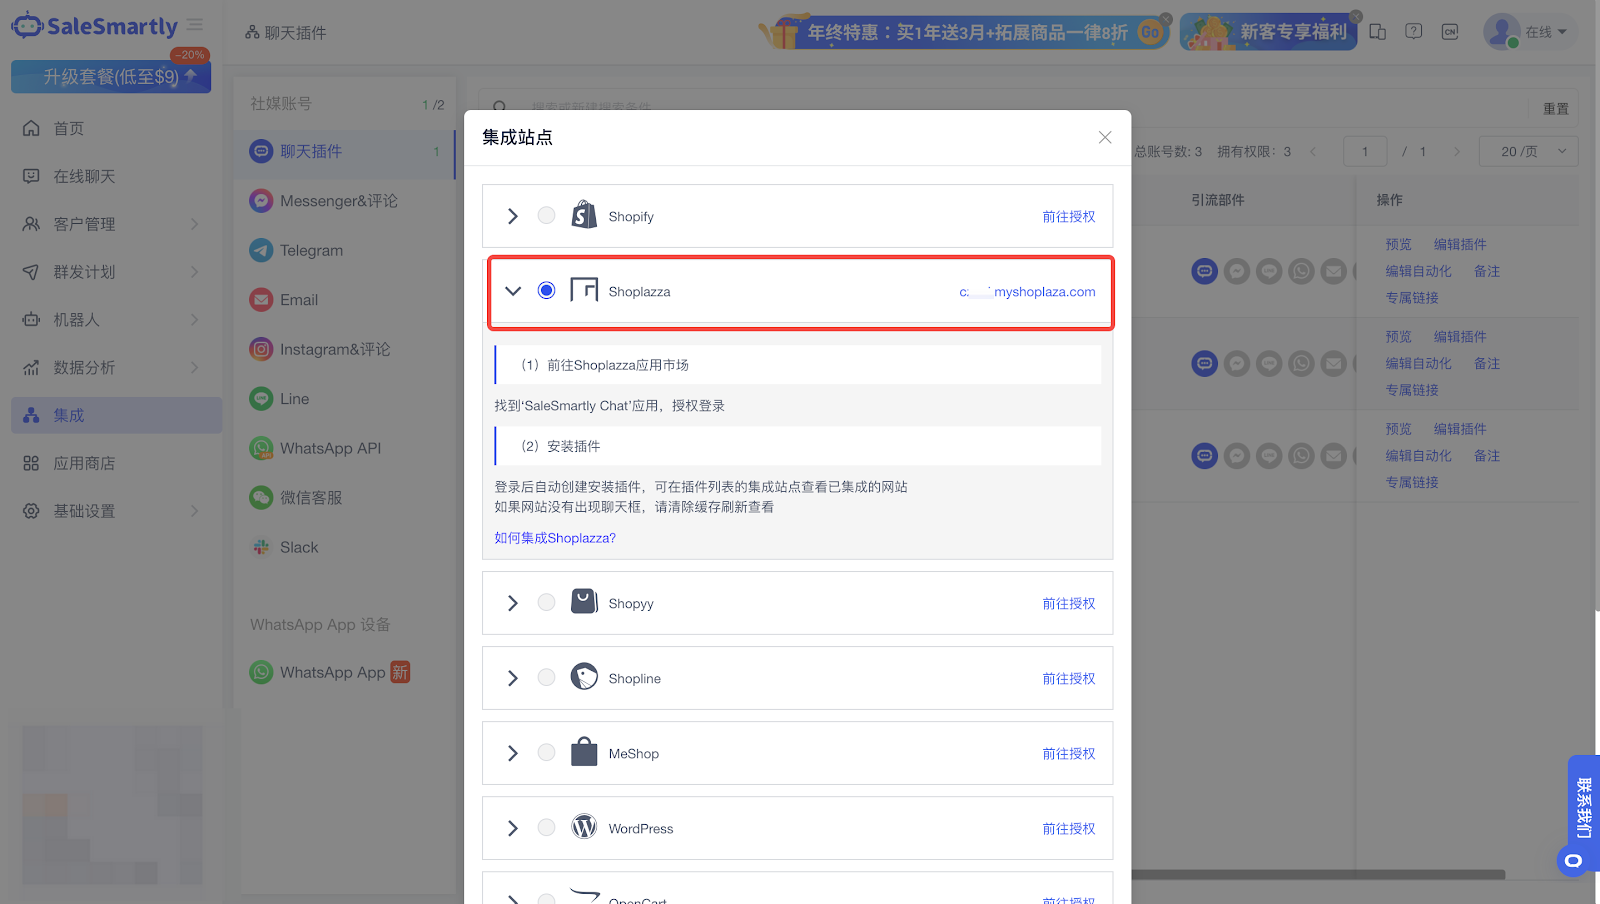
Task: Select the WordPress radio button
Action: click(546, 827)
